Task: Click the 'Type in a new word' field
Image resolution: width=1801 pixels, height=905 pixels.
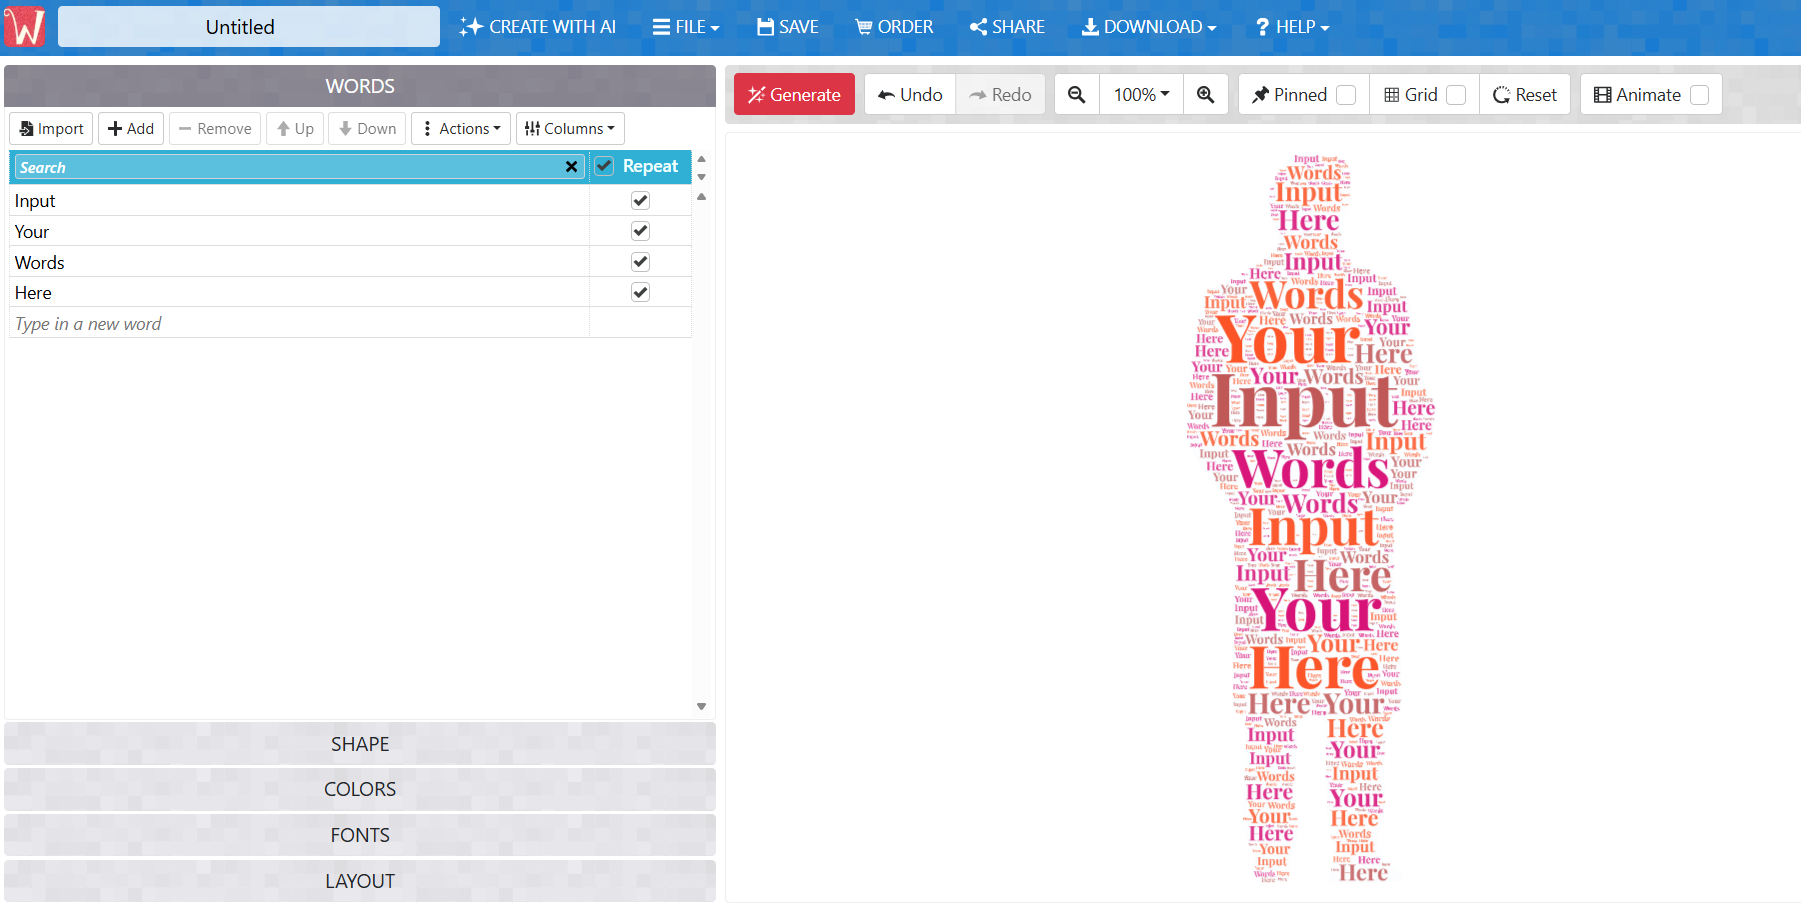Action: (x=299, y=323)
